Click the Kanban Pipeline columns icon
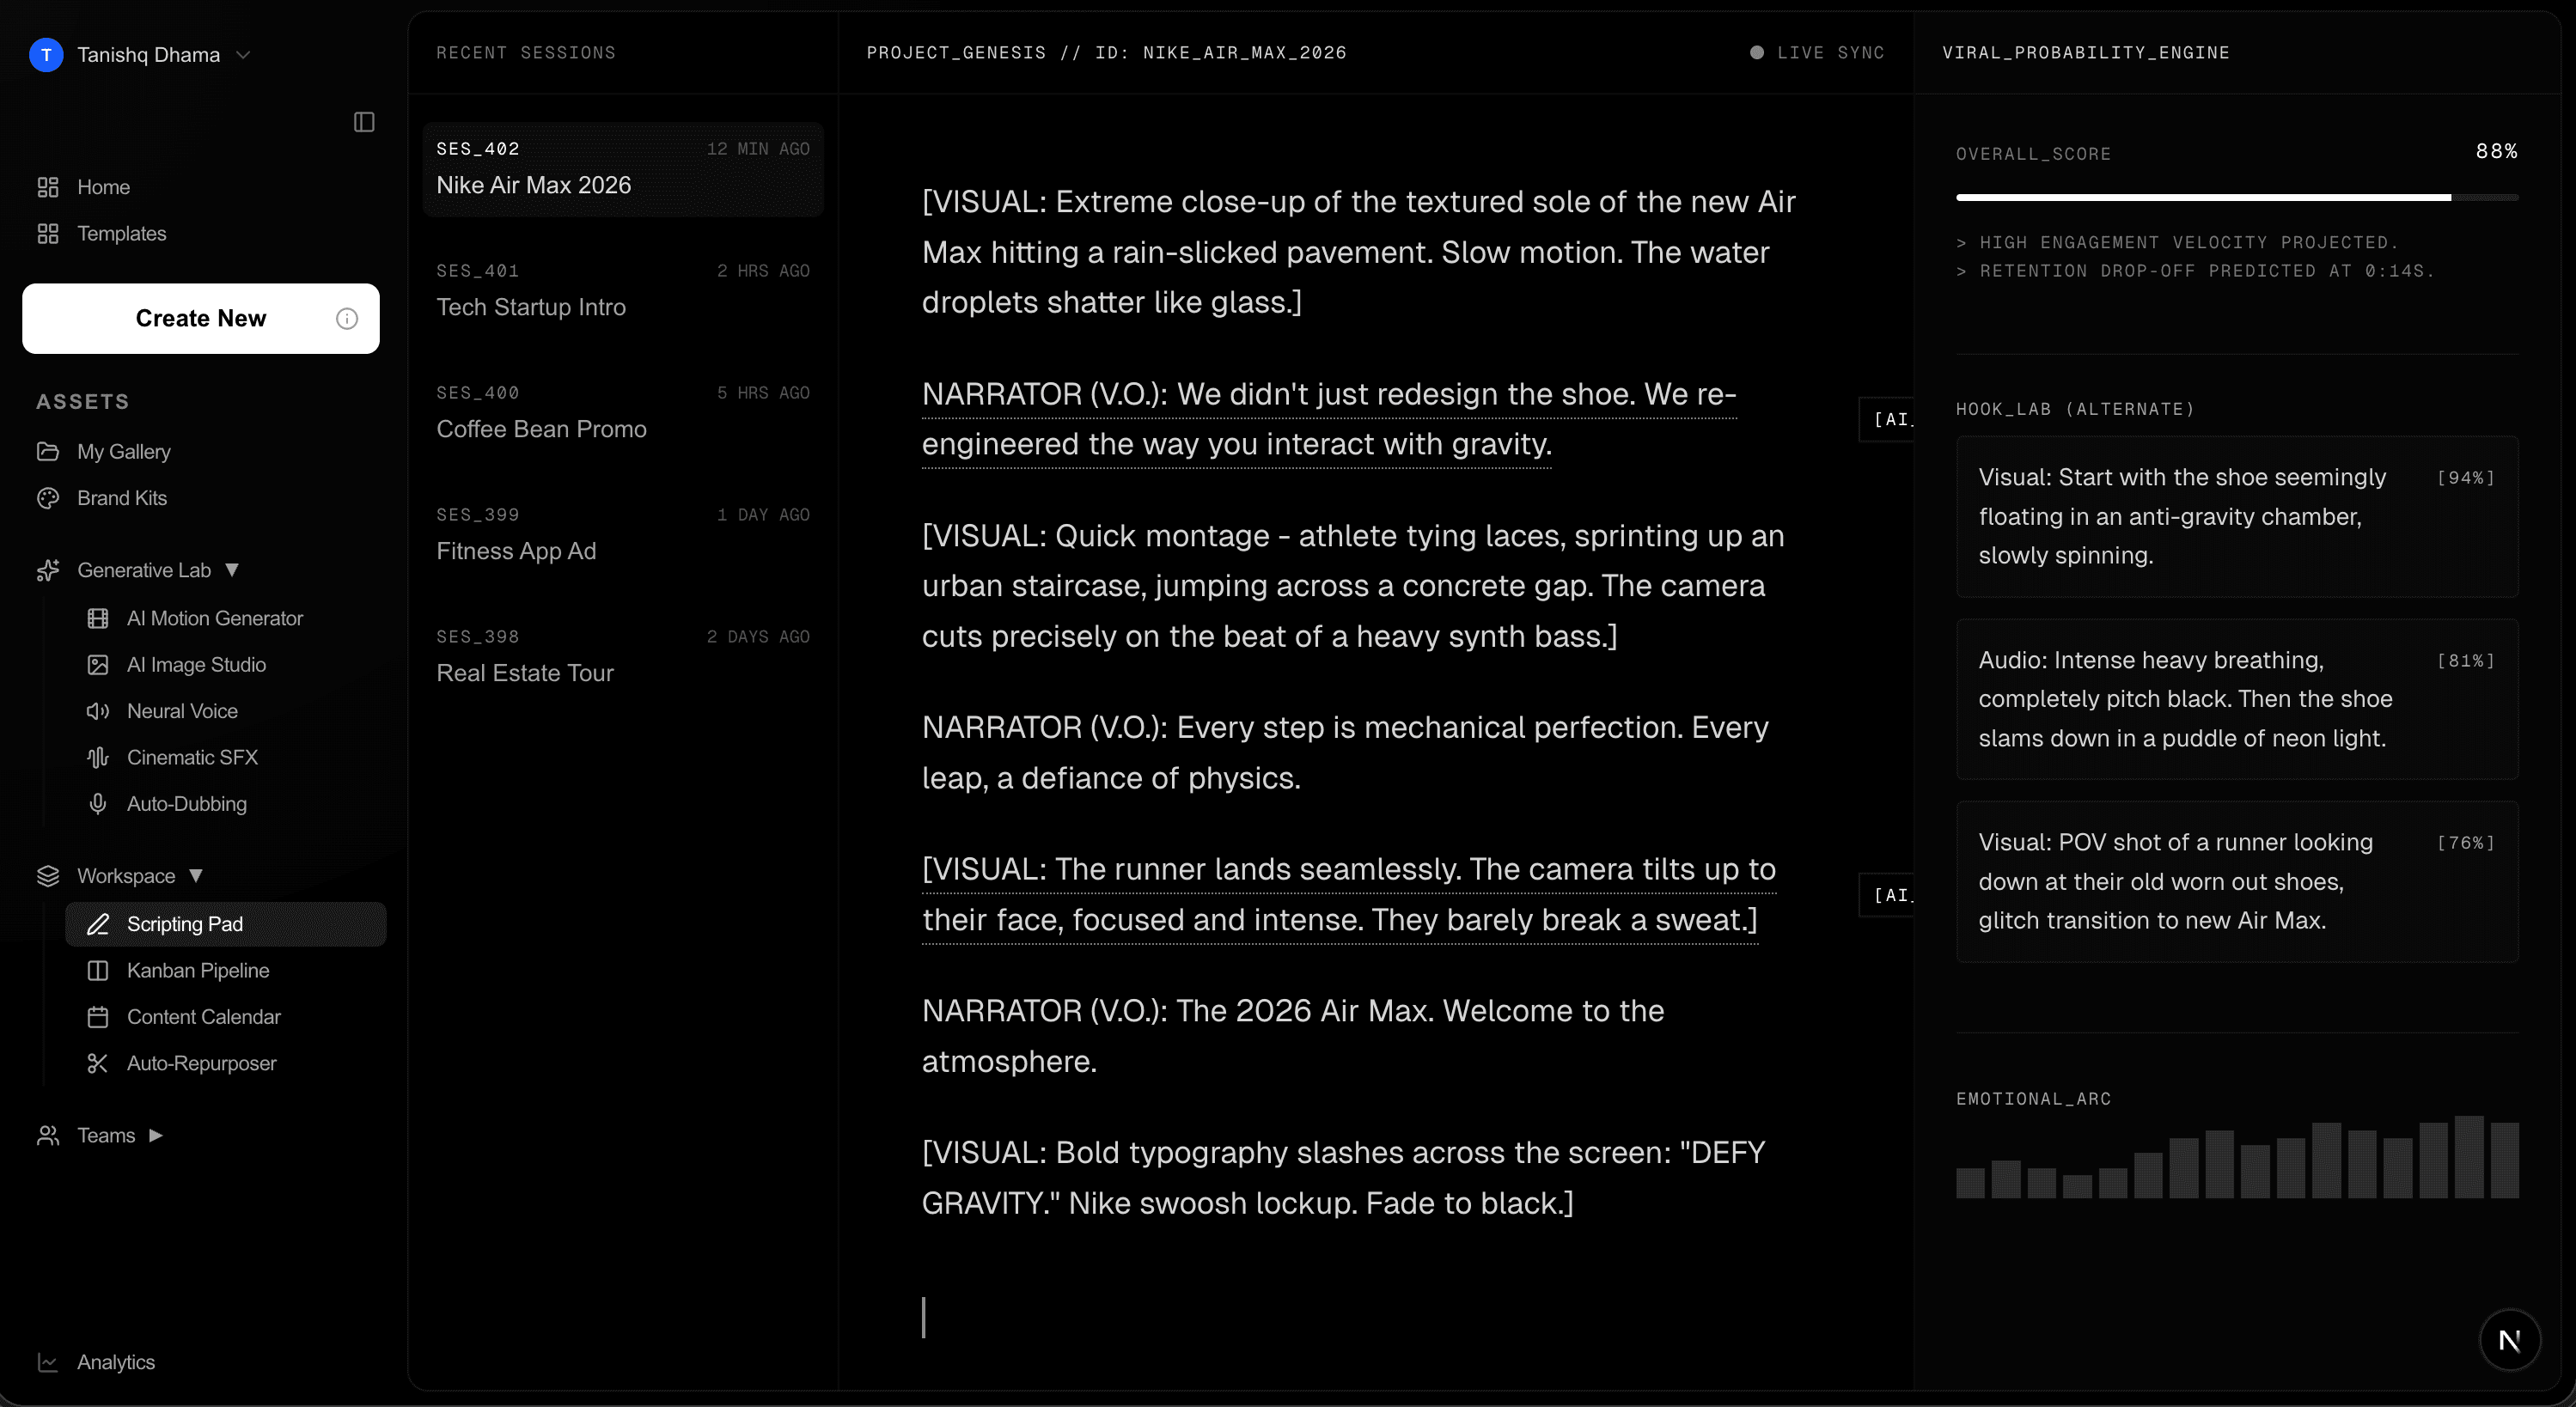This screenshot has height=1407, width=2576. [x=98, y=971]
